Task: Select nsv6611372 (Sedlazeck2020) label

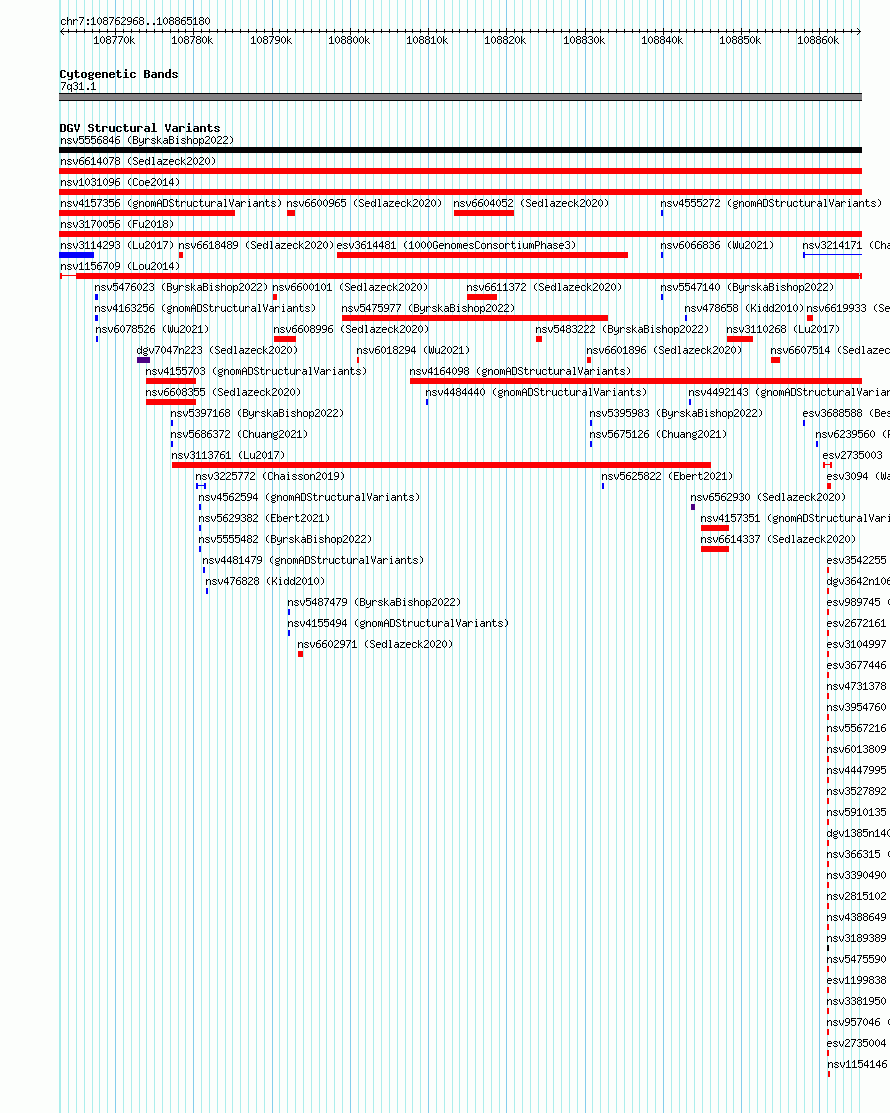Action: click(x=544, y=287)
